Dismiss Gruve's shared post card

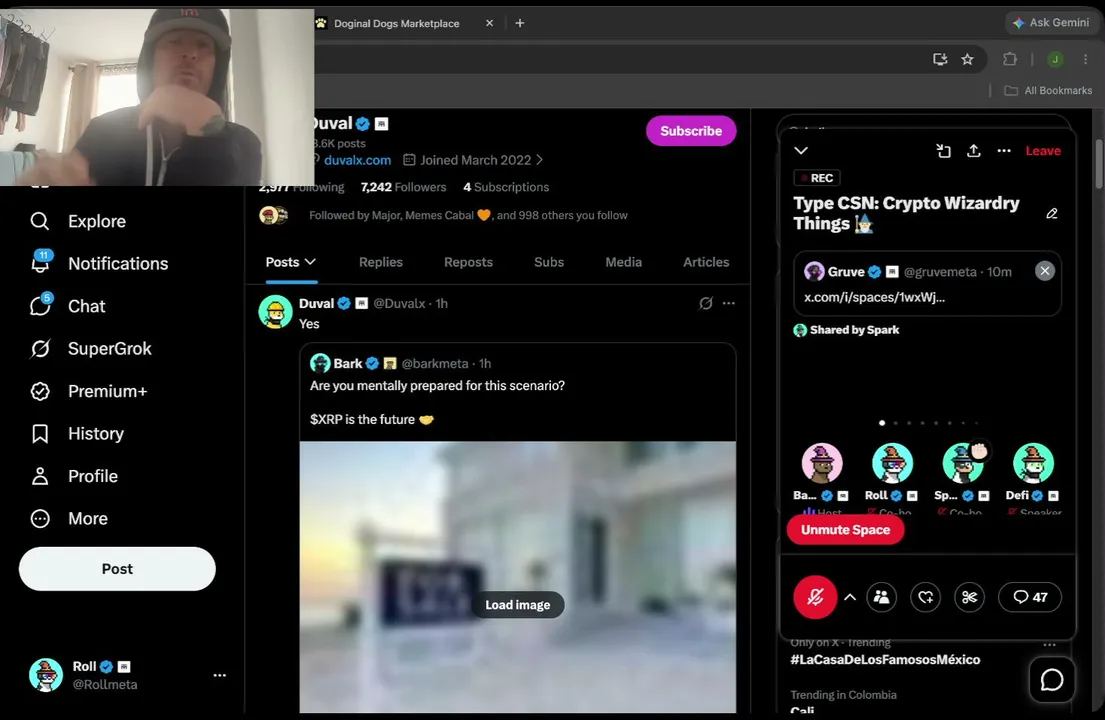[1044, 271]
